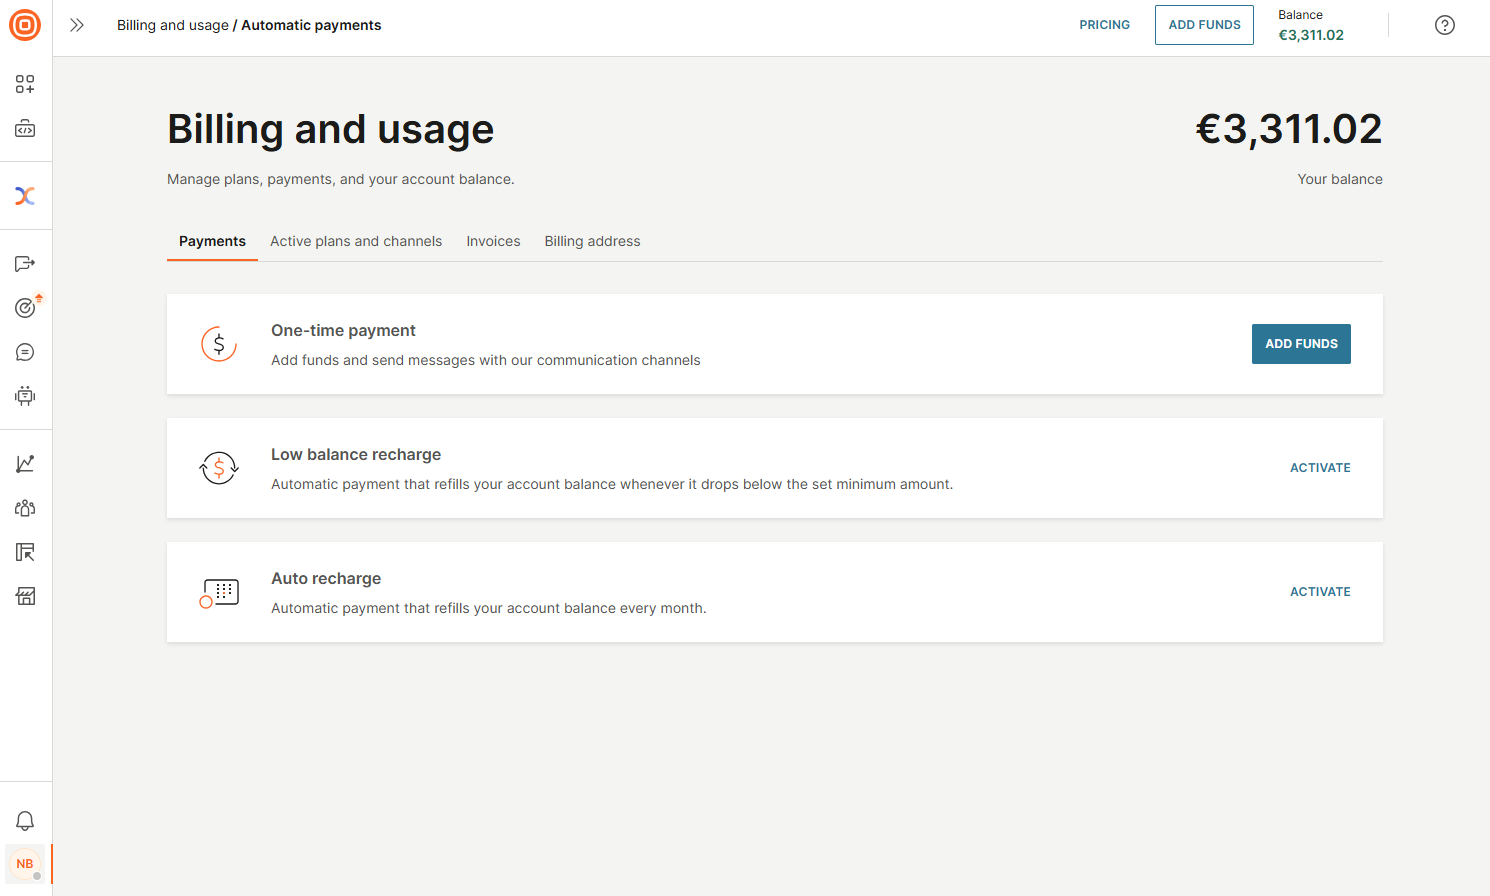The image size is (1490, 896).
Task: Click the Billing and usage page heading
Action: pyautogui.click(x=331, y=130)
